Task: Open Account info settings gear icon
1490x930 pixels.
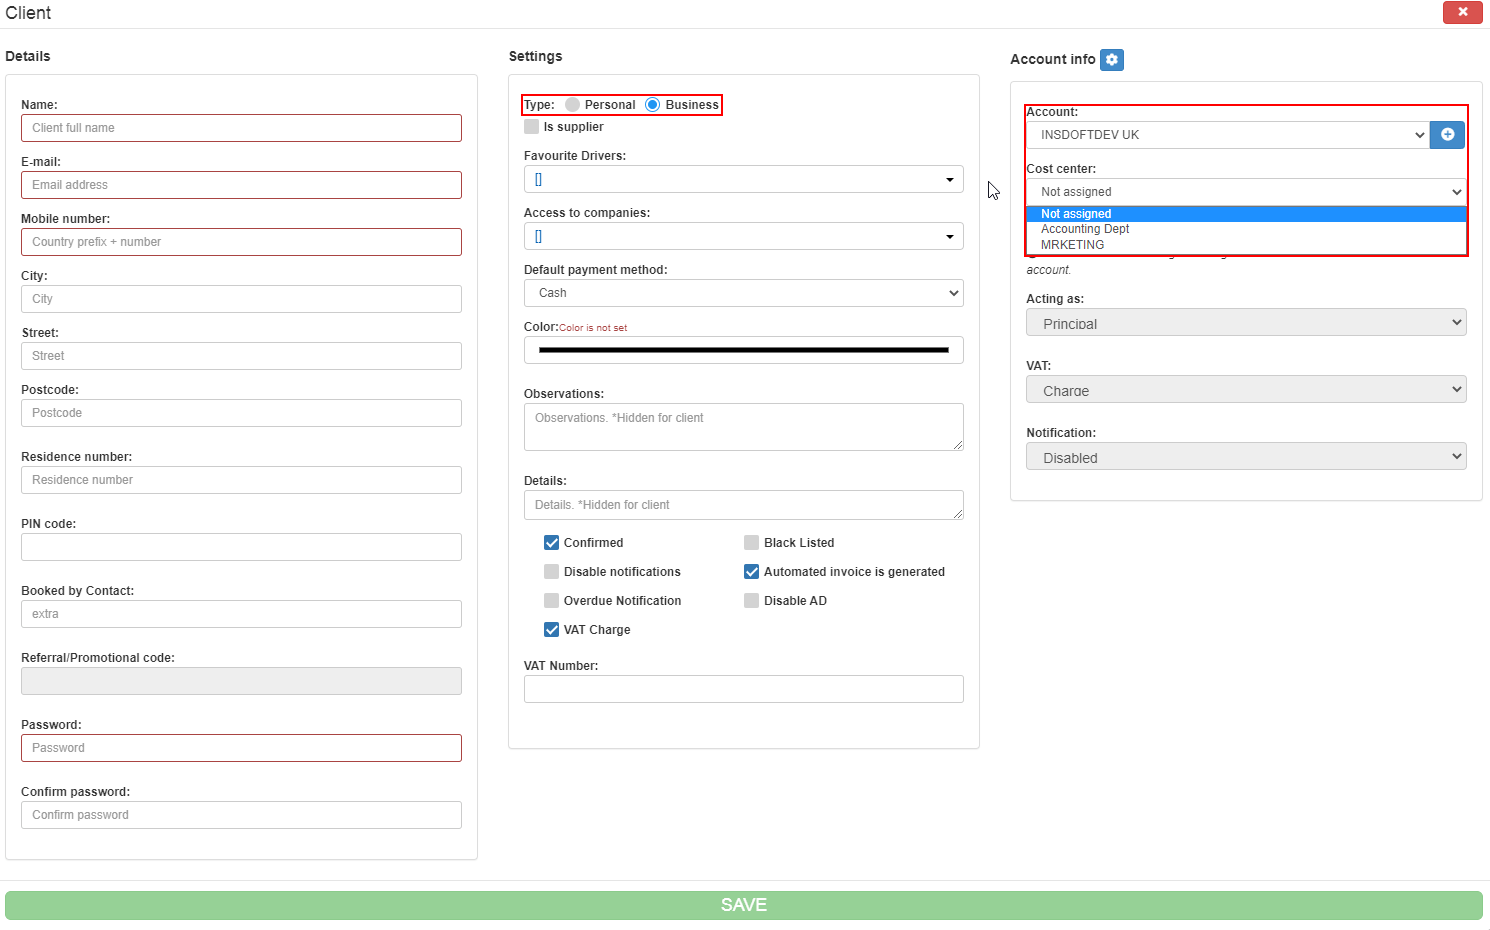Action: click(x=1111, y=60)
